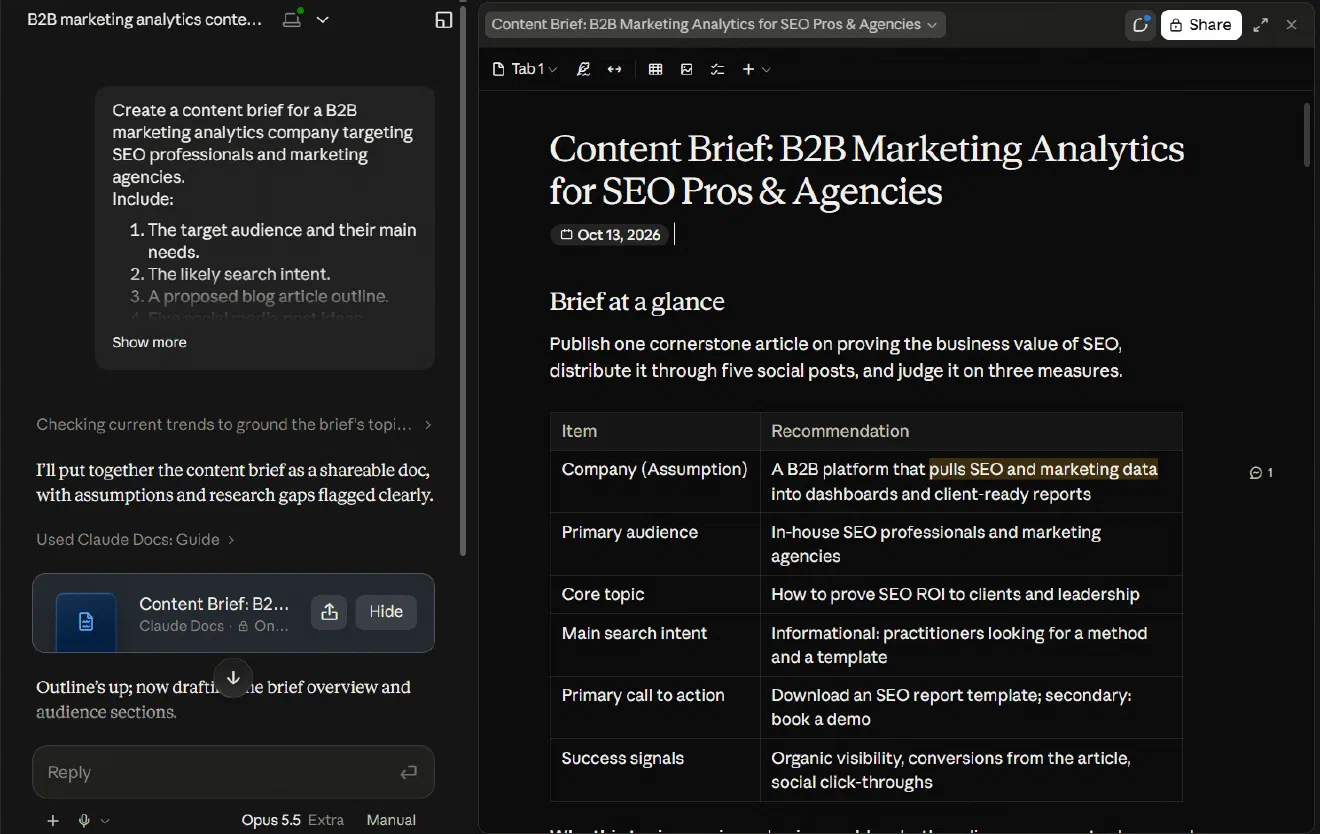Open the microphone options chevron
The width and height of the screenshot is (1320, 834).
pyautogui.click(x=105, y=821)
